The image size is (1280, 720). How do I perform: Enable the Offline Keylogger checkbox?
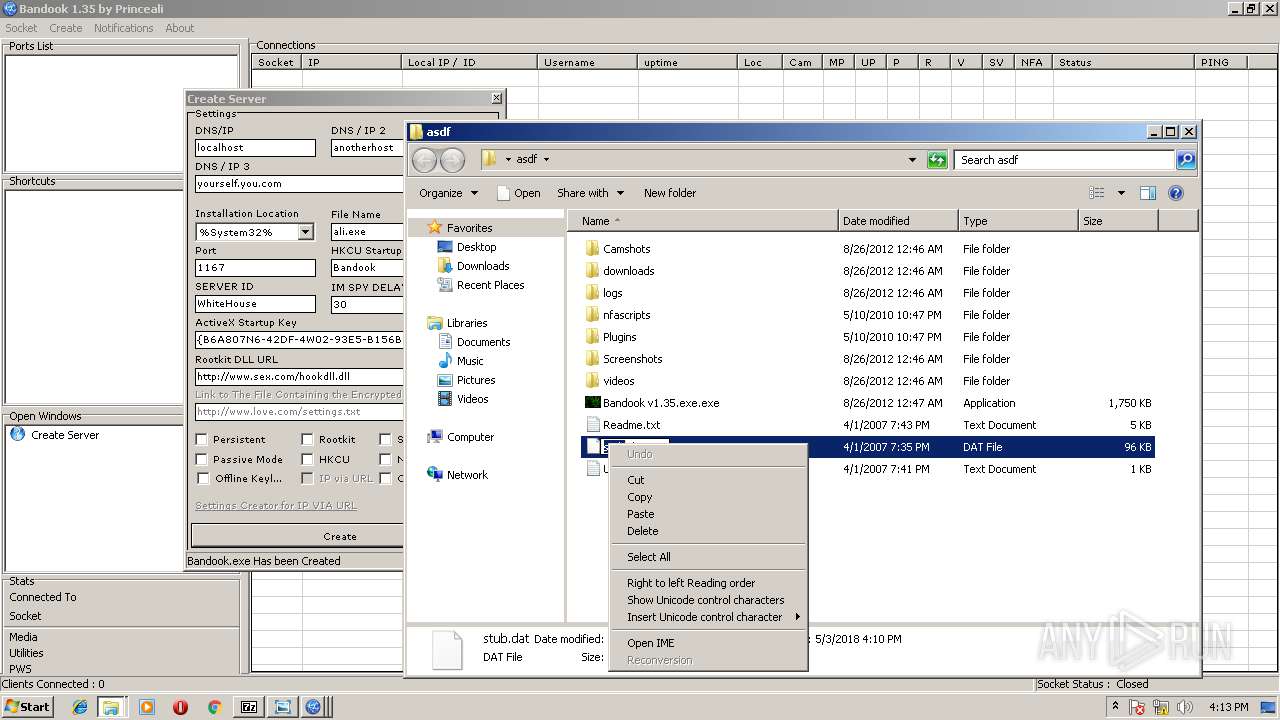[202, 479]
